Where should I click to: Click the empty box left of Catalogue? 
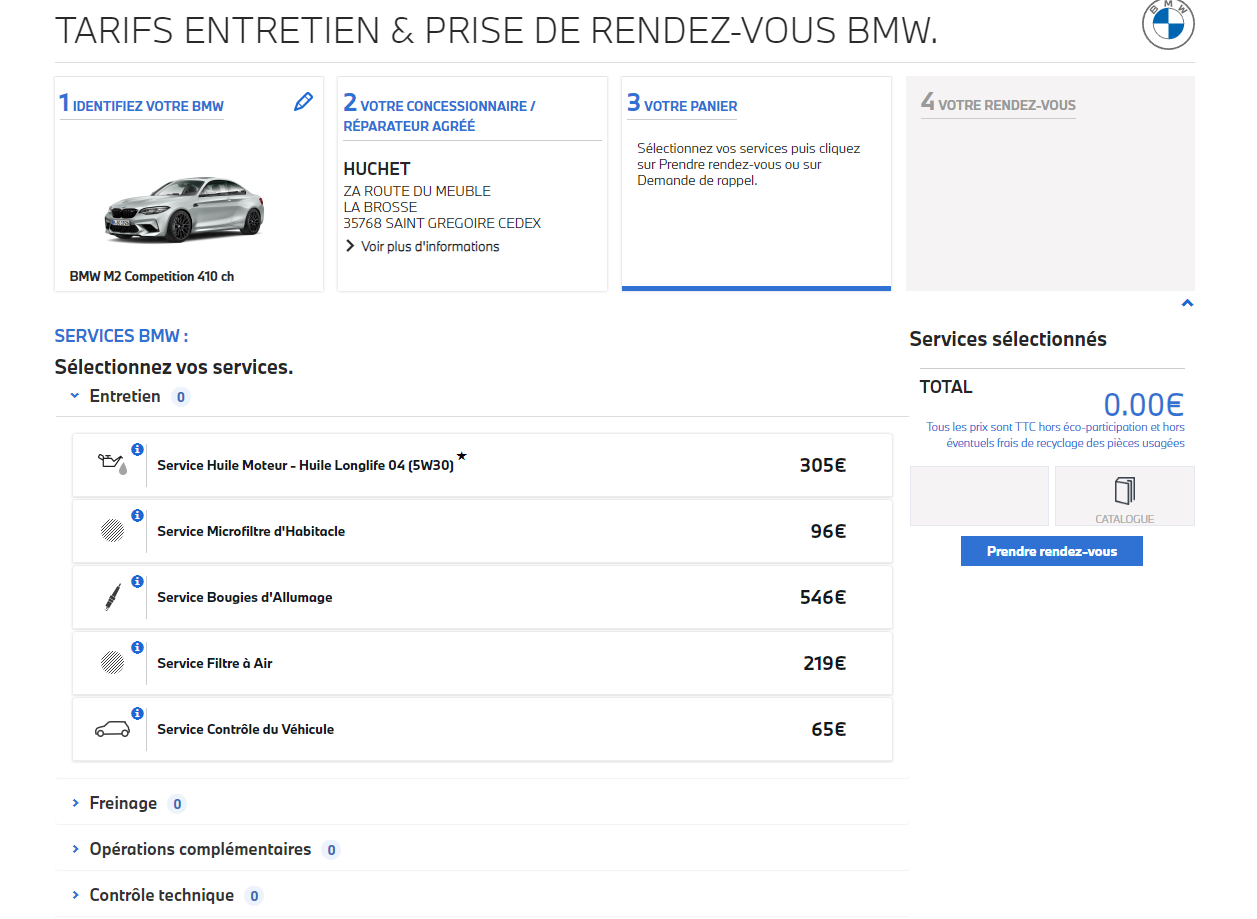point(979,496)
